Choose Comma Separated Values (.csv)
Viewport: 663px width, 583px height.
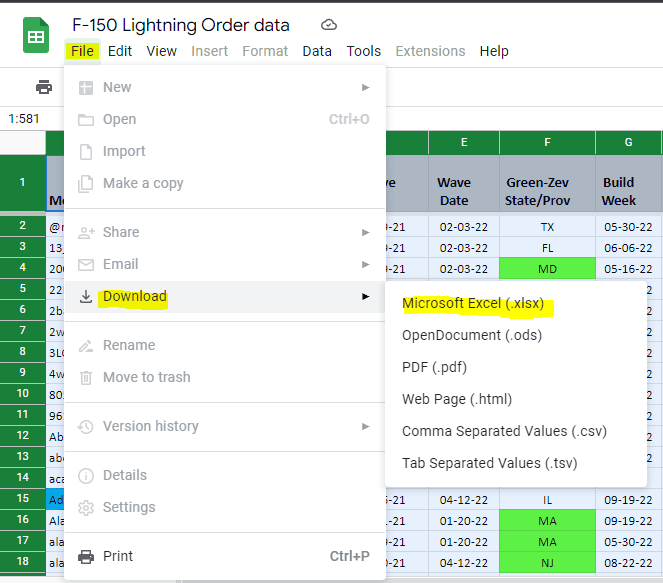click(504, 431)
